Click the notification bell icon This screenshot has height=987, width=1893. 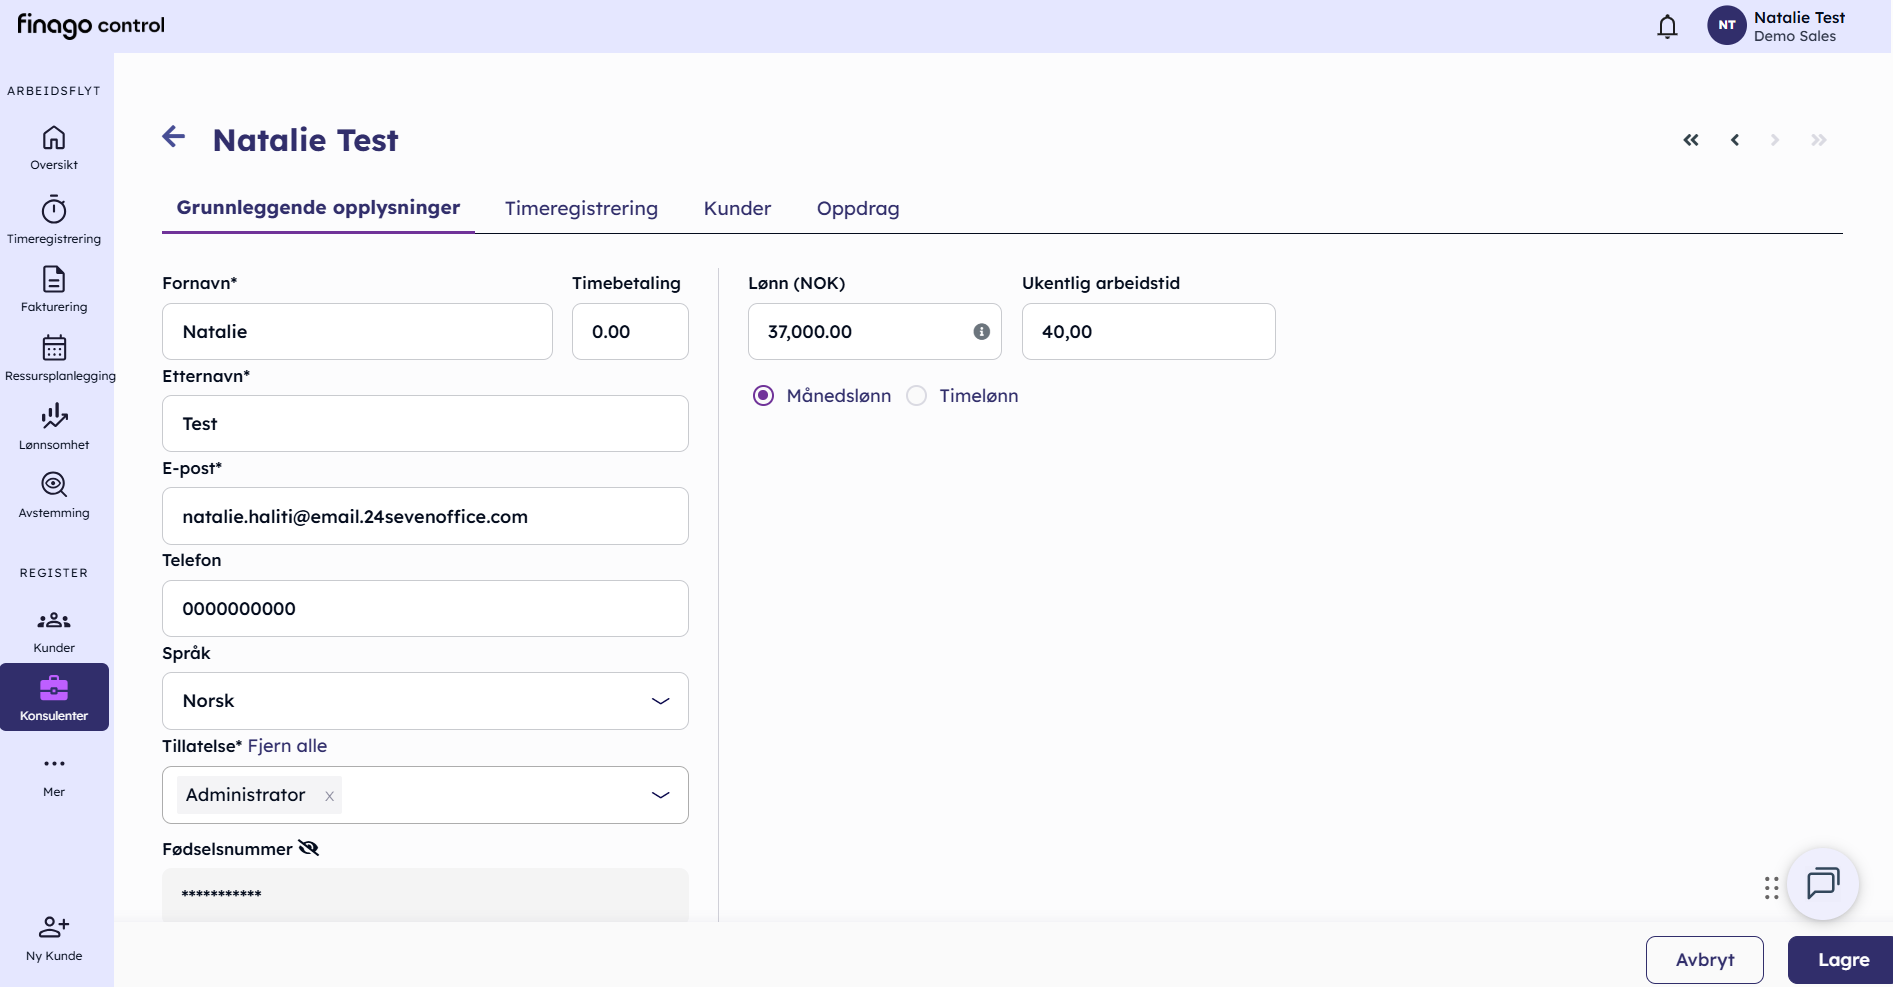[1667, 26]
